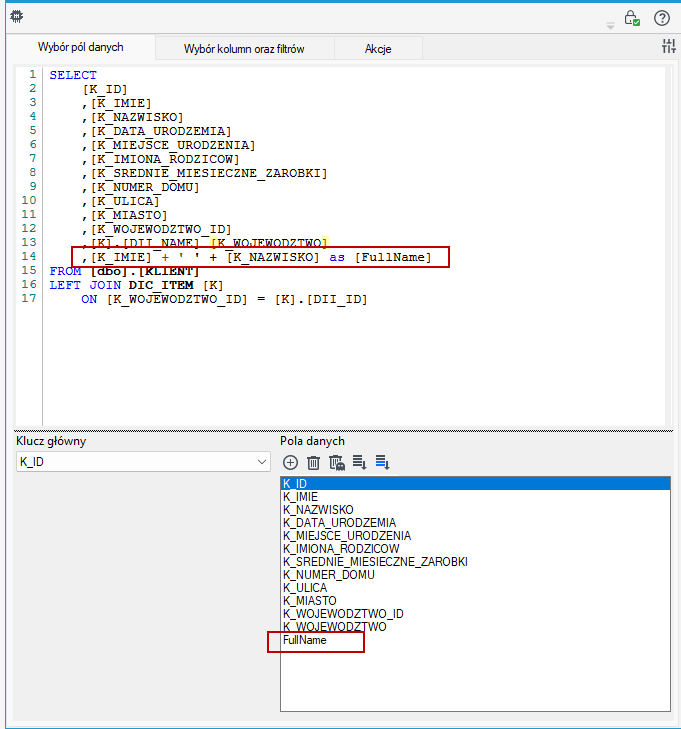This screenshot has width=681, height=729.
Task: Select K_WOJEWODZTWO_ID in the data fields list
Action: pyautogui.click(x=475, y=614)
